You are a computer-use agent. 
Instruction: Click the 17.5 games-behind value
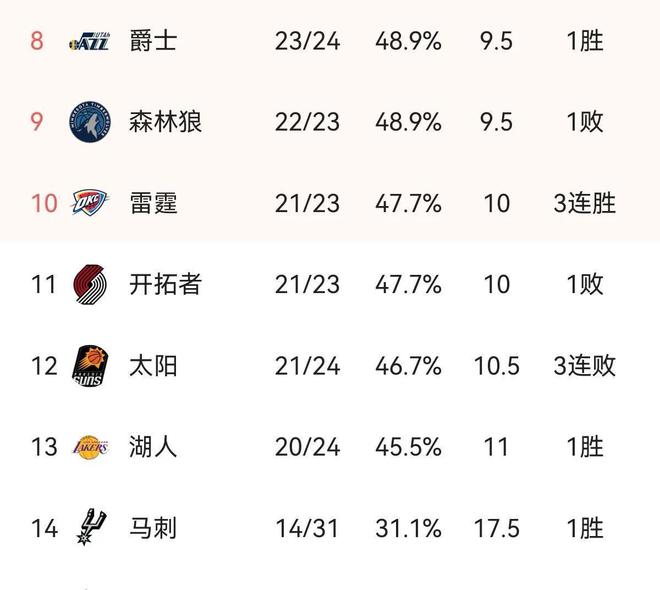[x=497, y=529]
